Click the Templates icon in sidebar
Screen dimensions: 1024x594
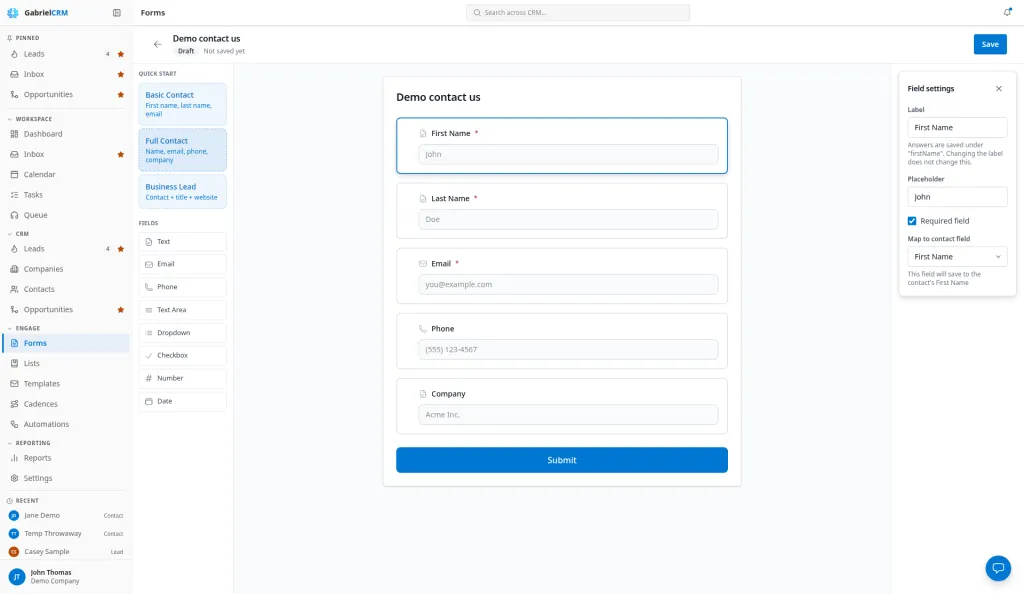pos(14,384)
